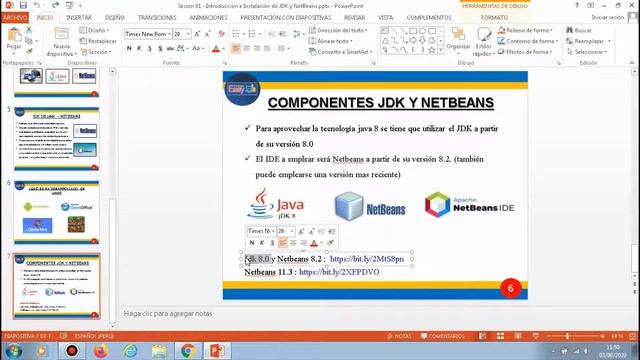Click the zoom slider handle
Image resolution: width=640 pixels, height=360 pixels.
tap(567, 336)
